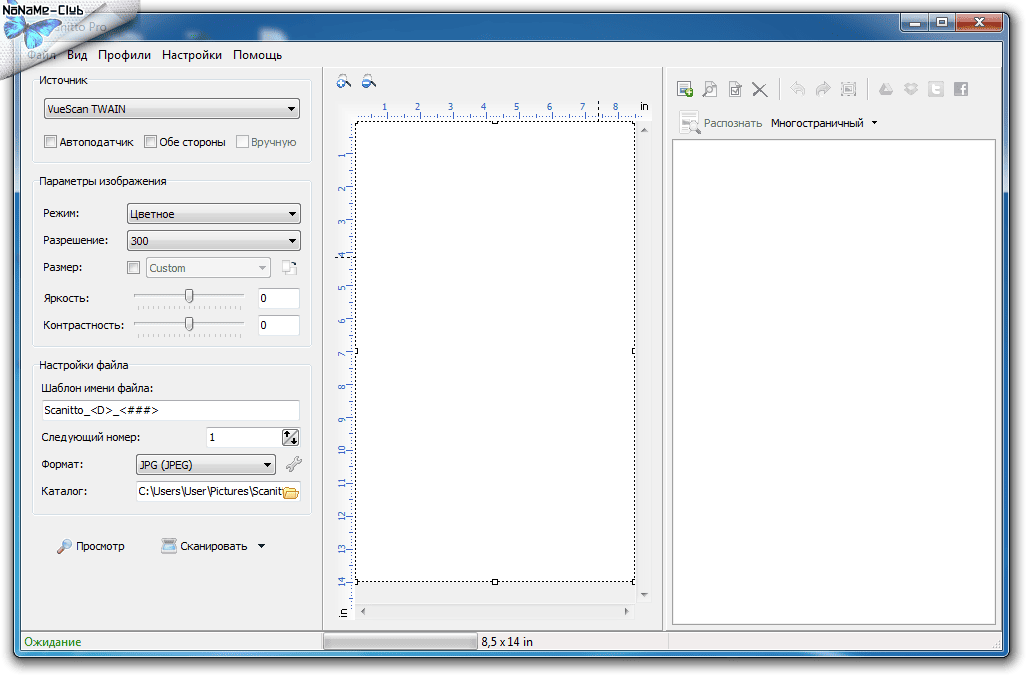The width and height of the screenshot is (1027, 677).
Task: Open the Настройки menu
Action: [x=192, y=55]
